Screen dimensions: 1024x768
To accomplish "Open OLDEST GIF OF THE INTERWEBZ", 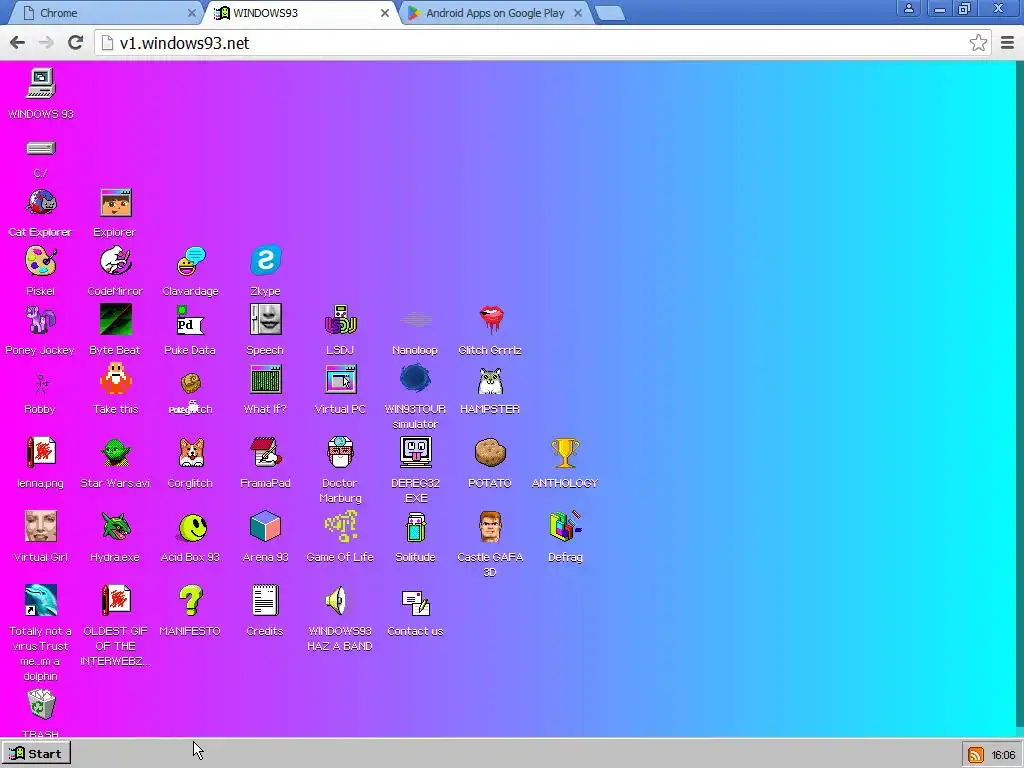I will (116, 600).
